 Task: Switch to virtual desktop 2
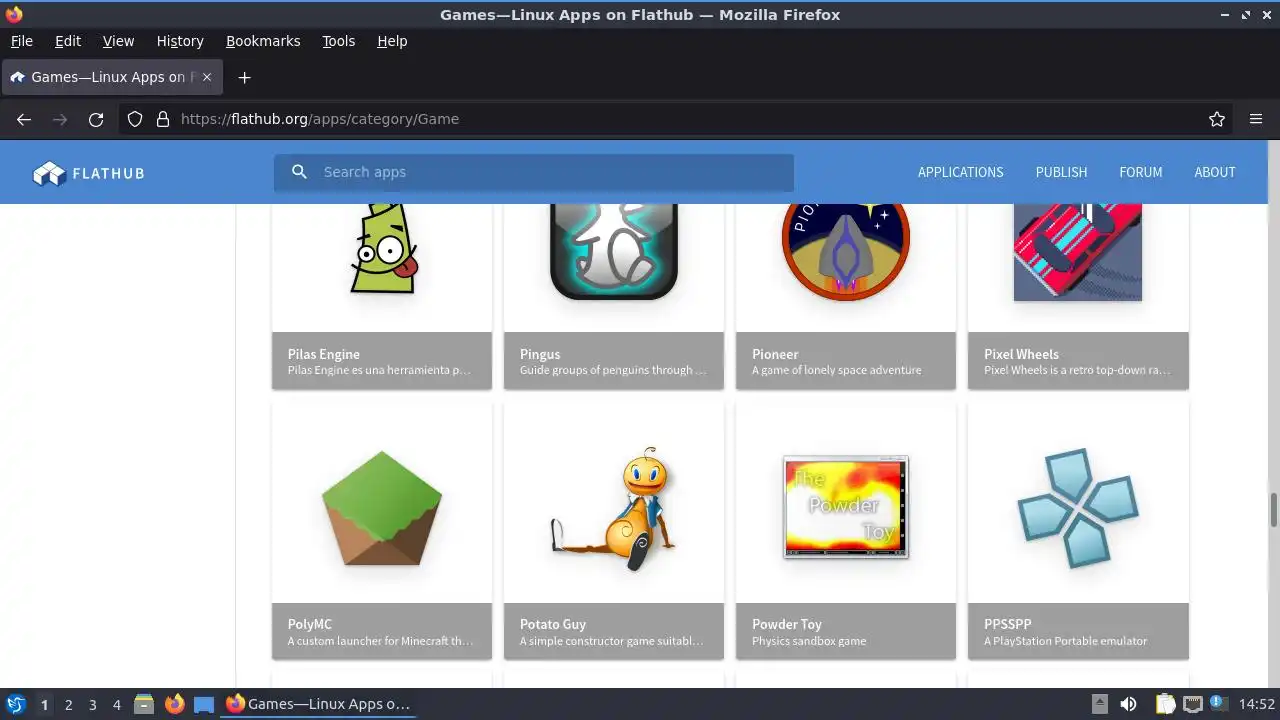68,704
